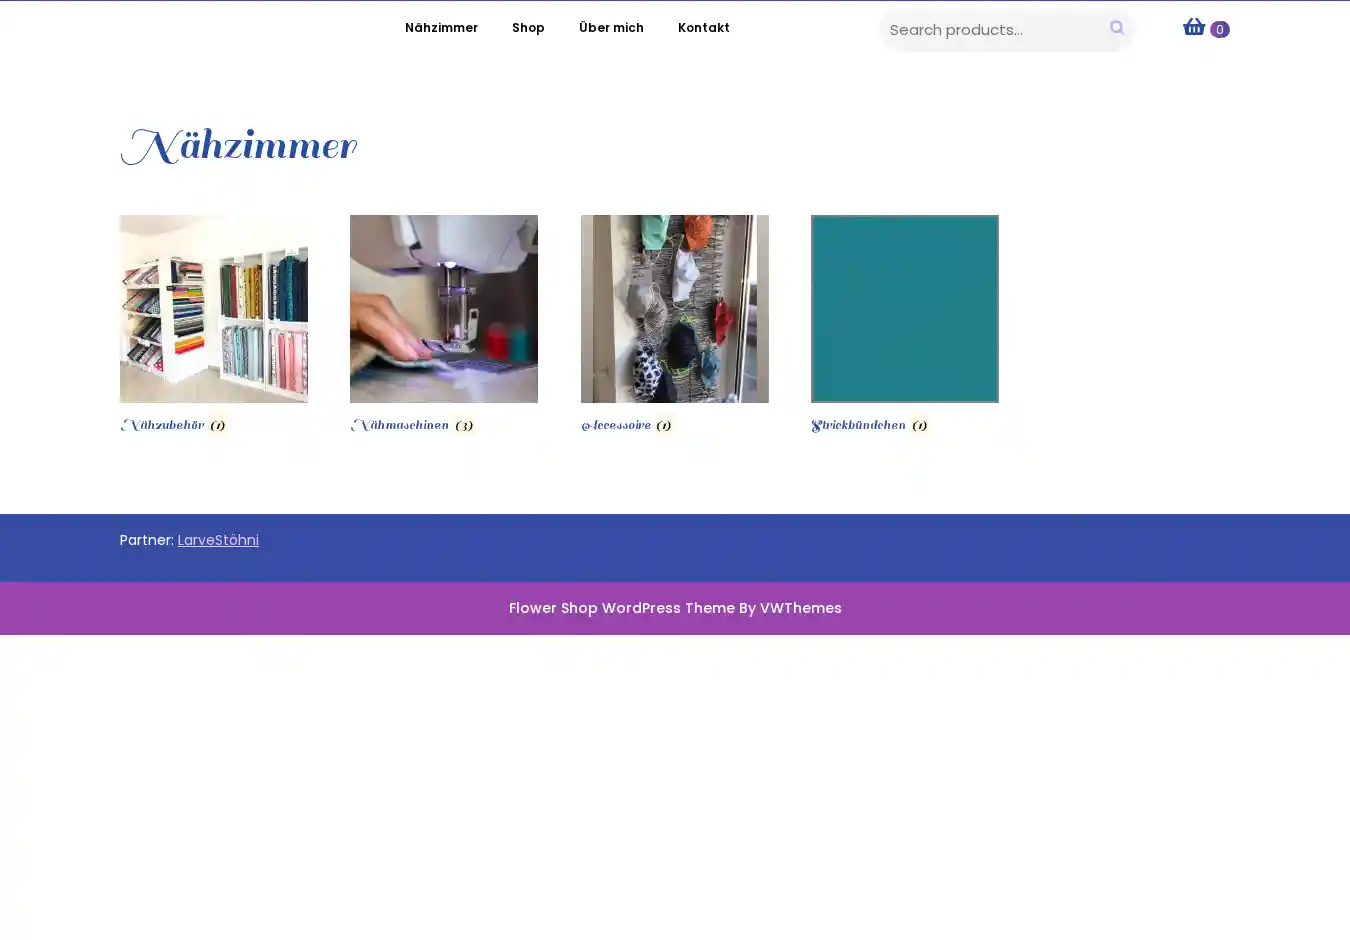Click the cart item count badge
The height and width of the screenshot is (940, 1350).
tap(1219, 30)
